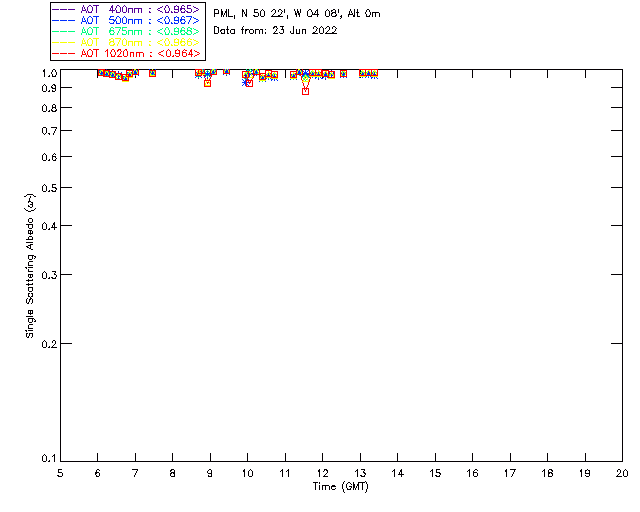
Task: Click the 12 on the time axis
Action: pyautogui.click(x=322, y=473)
